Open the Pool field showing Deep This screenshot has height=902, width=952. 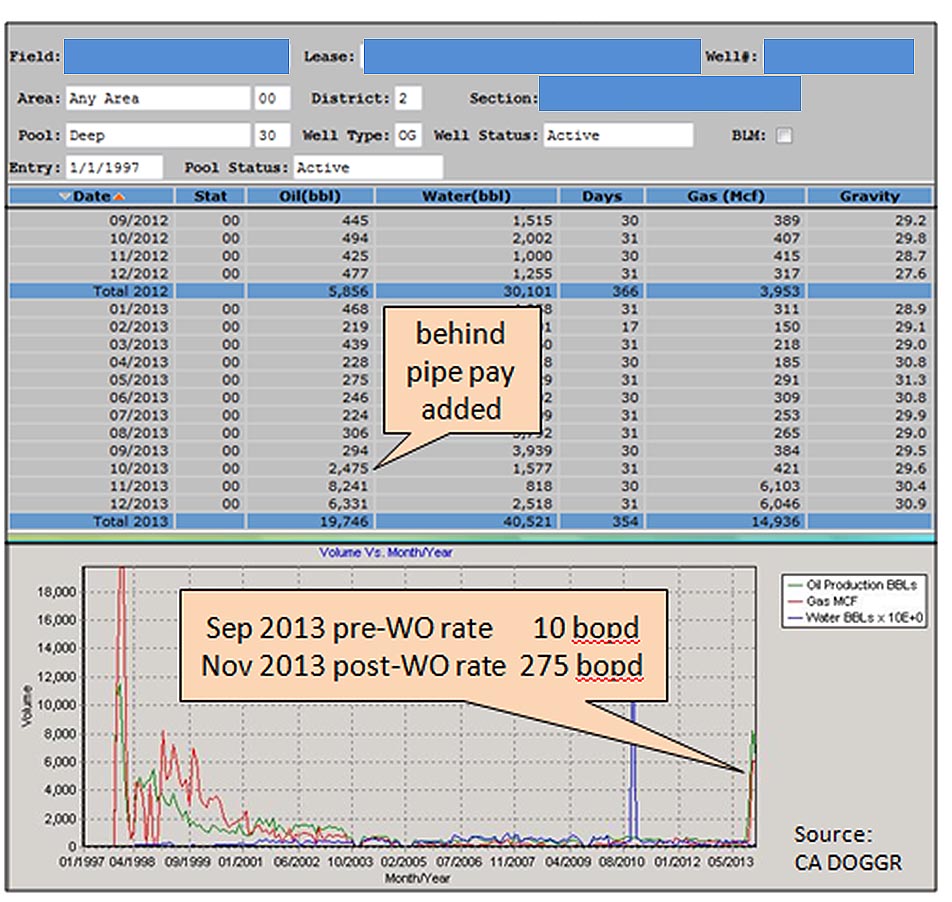[158, 136]
